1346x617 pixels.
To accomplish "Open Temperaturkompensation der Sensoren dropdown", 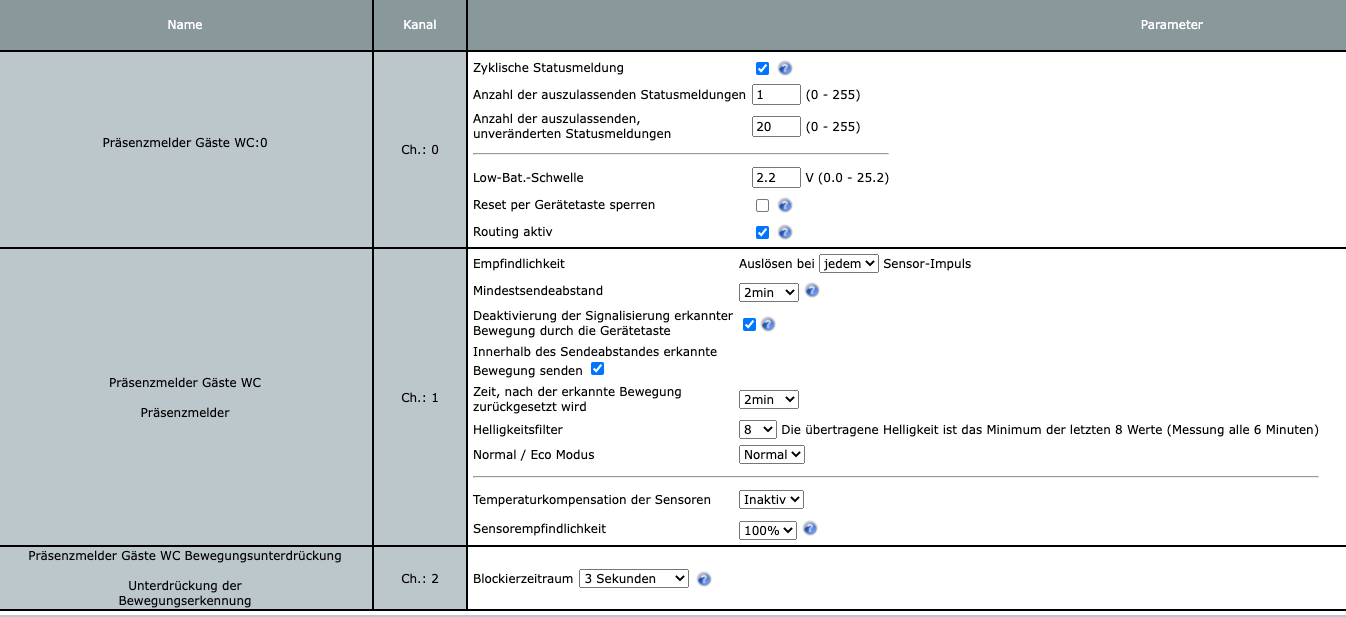I will point(771,499).
